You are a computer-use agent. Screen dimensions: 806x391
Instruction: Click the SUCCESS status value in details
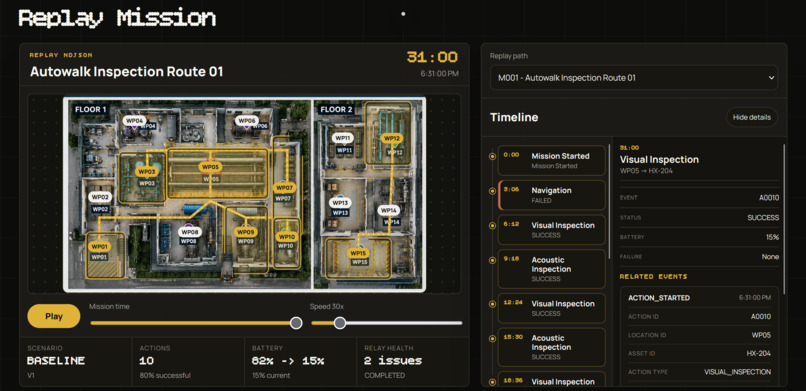tap(763, 217)
